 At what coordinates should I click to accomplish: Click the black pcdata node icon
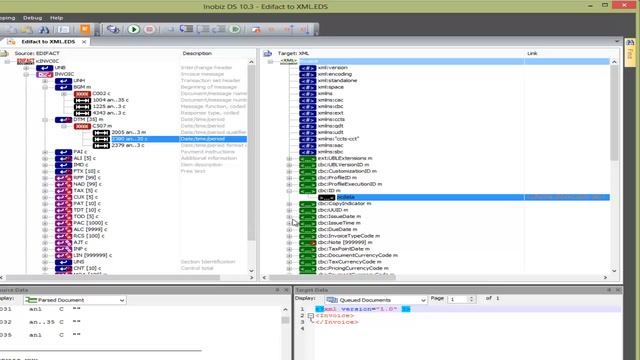tap(327, 197)
